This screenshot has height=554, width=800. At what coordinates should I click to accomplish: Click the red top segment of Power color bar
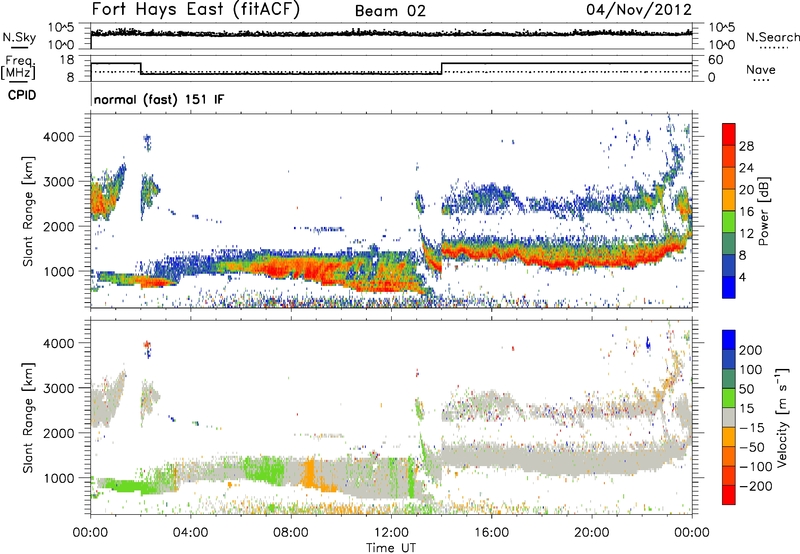729,134
